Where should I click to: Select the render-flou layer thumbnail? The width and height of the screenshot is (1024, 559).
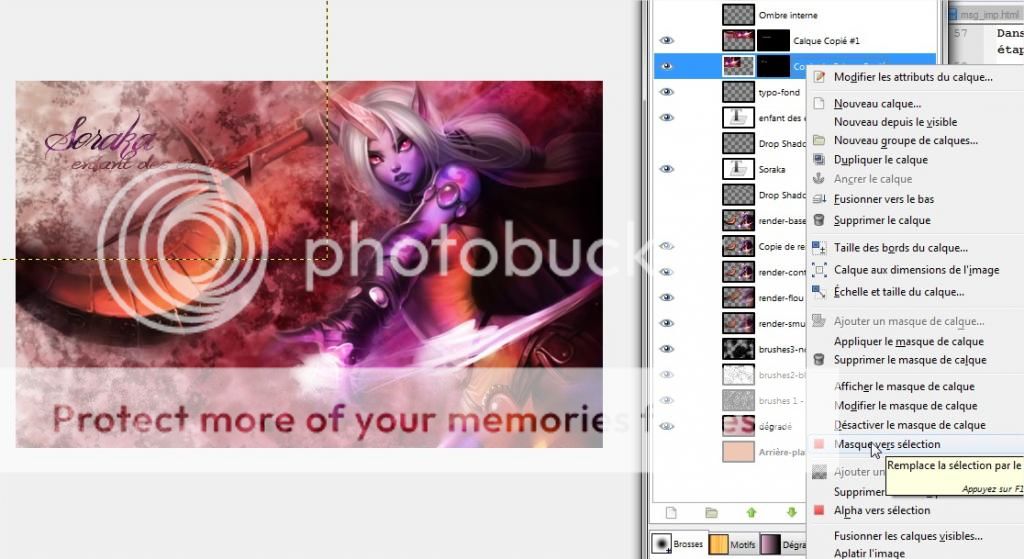click(738, 298)
